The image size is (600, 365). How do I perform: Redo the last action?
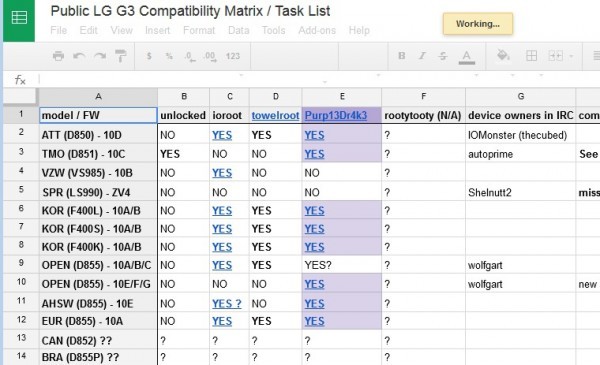100,56
